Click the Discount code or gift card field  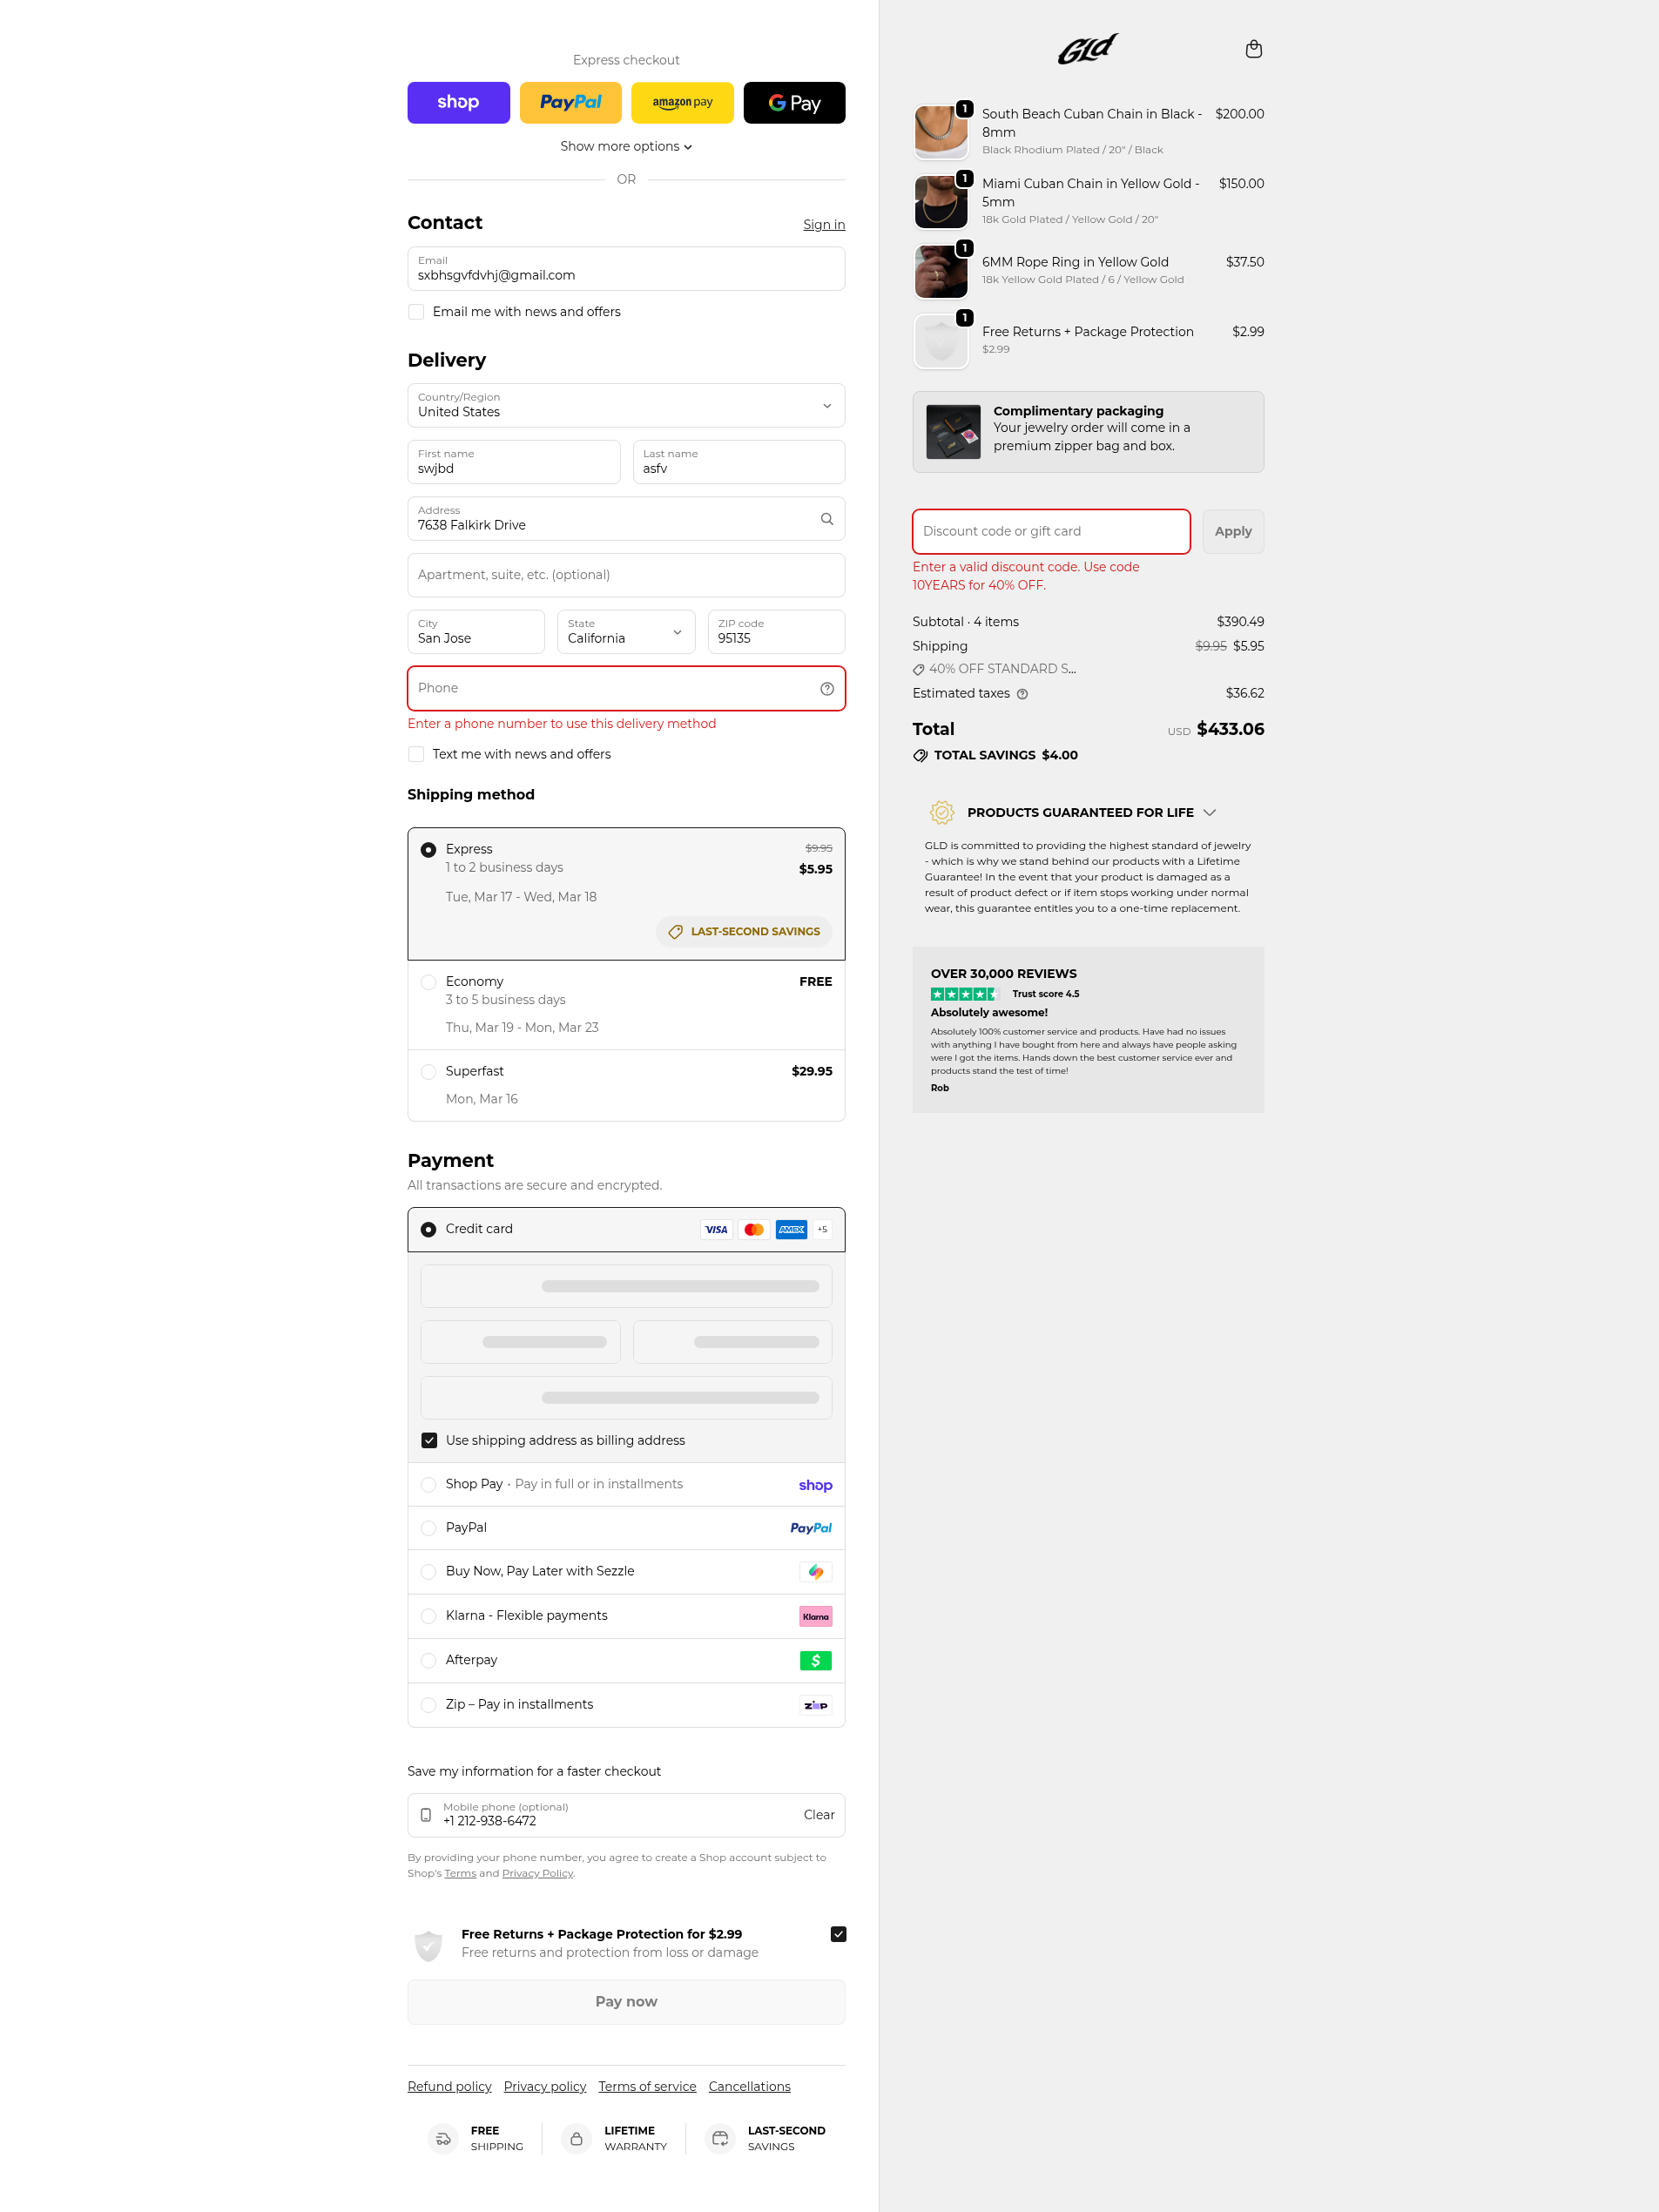[1051, 532]
